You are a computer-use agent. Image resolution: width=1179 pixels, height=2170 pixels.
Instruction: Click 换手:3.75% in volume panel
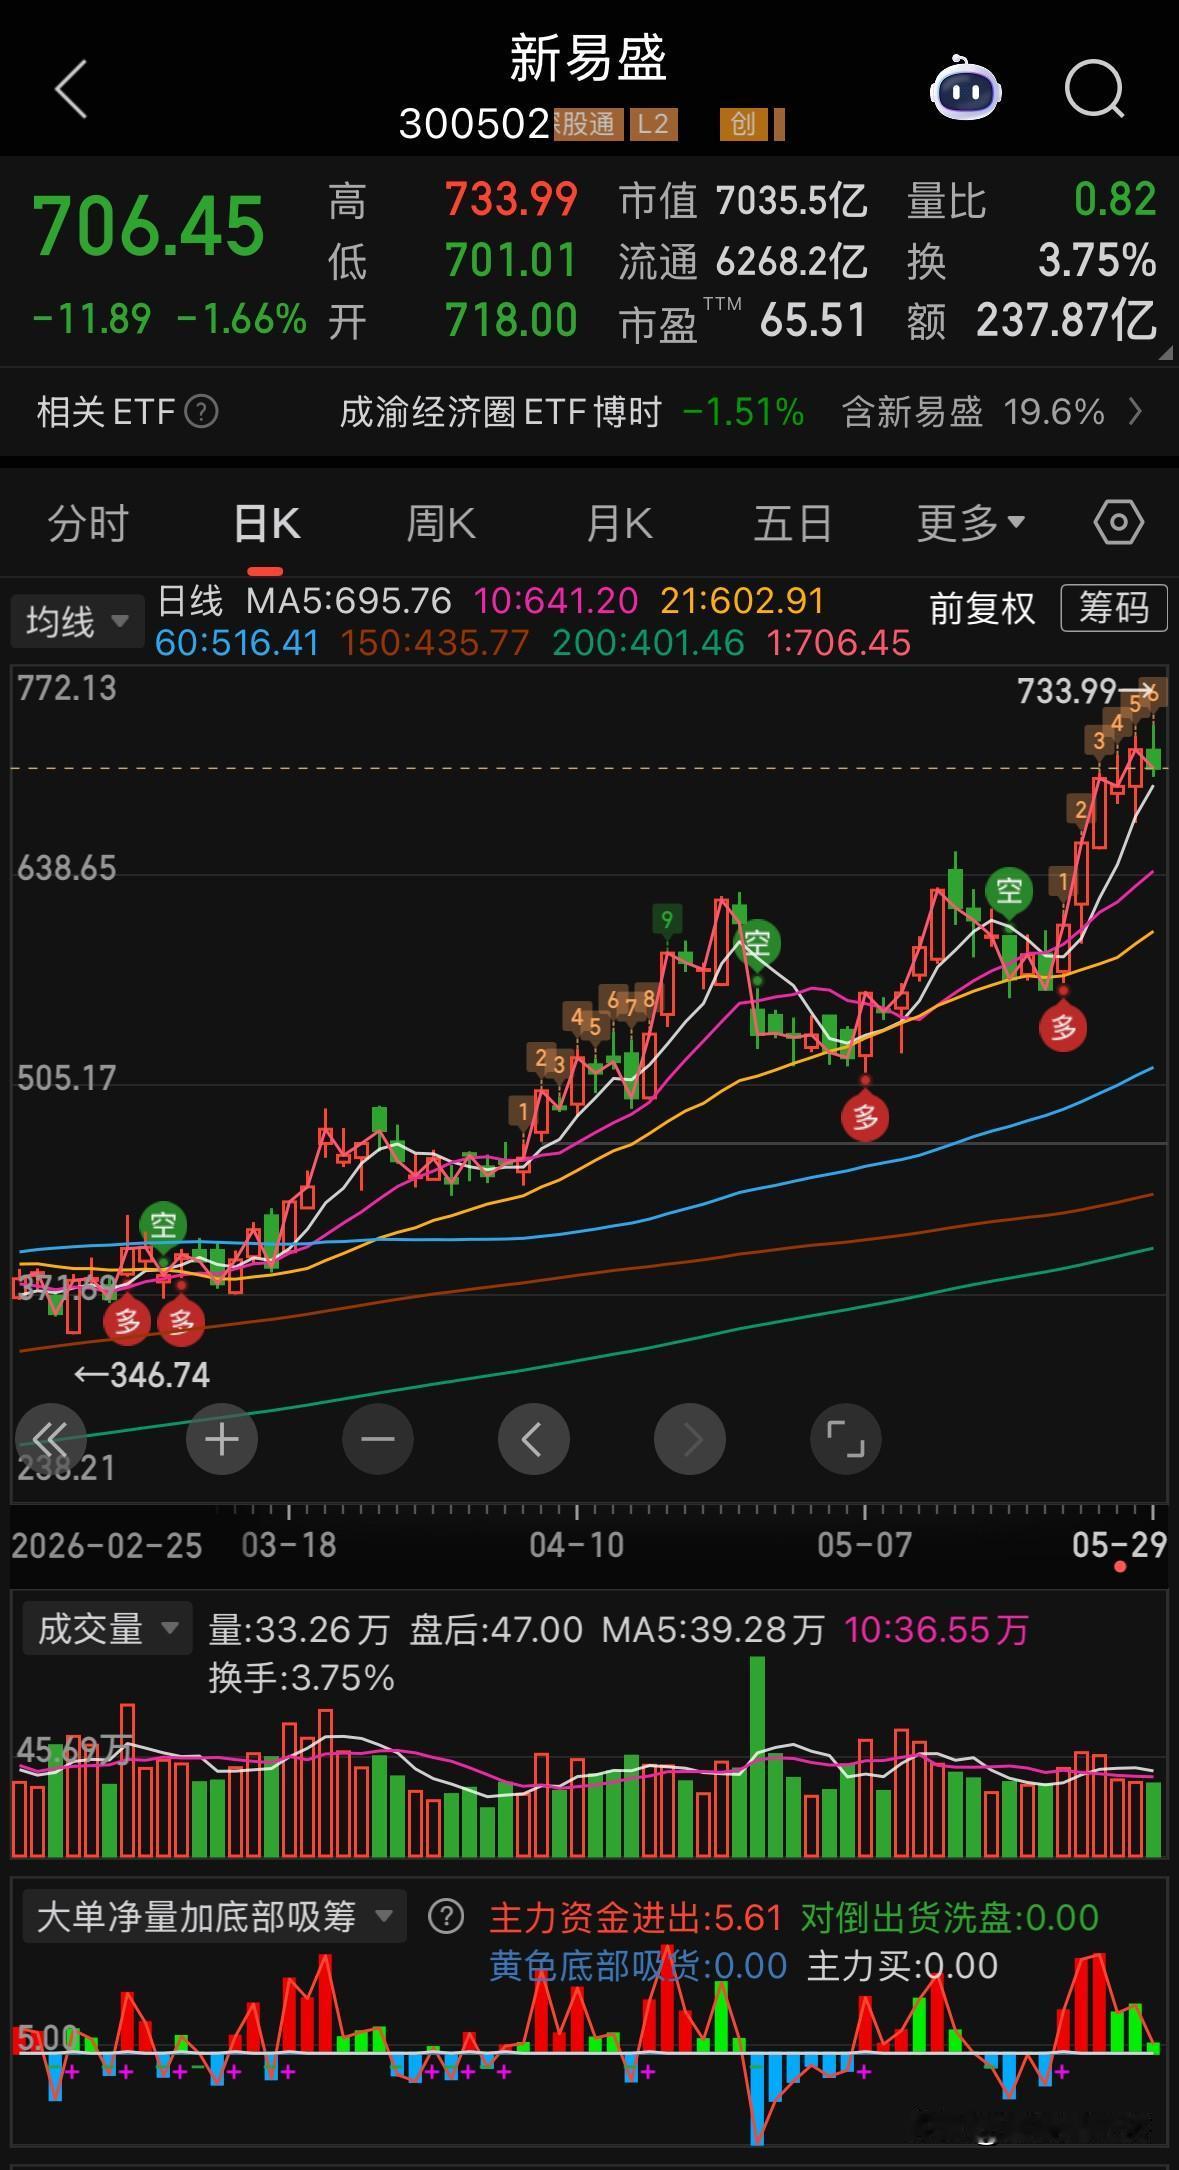point(301,1677)
